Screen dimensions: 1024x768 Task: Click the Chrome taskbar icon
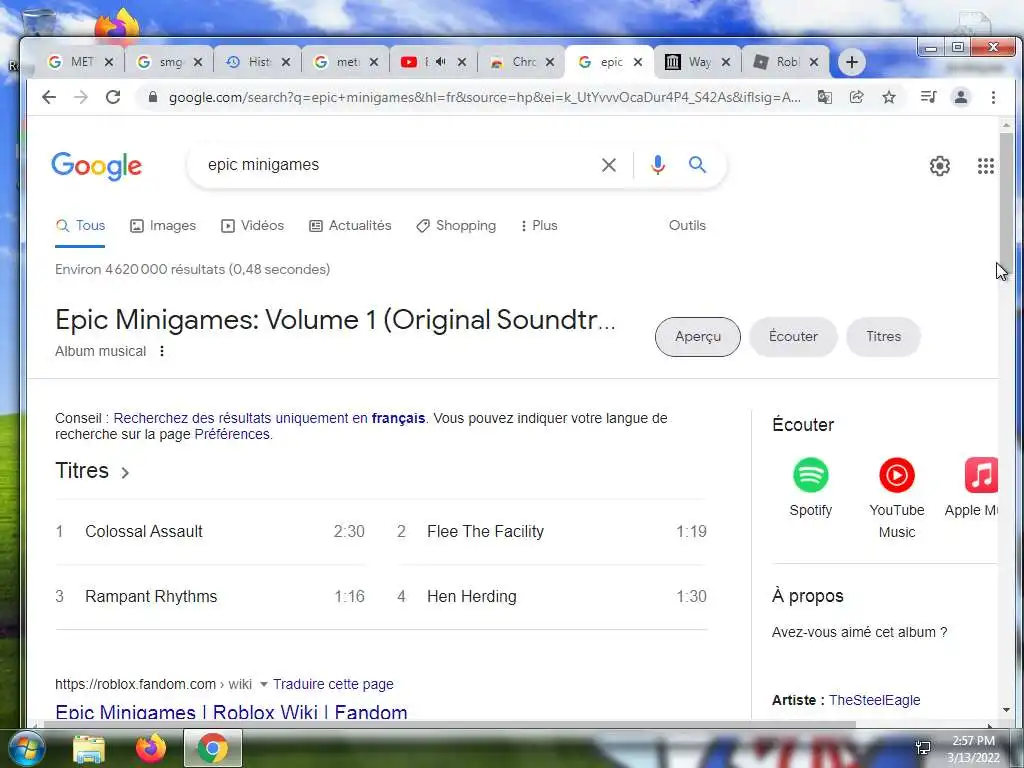pos(212,748)
